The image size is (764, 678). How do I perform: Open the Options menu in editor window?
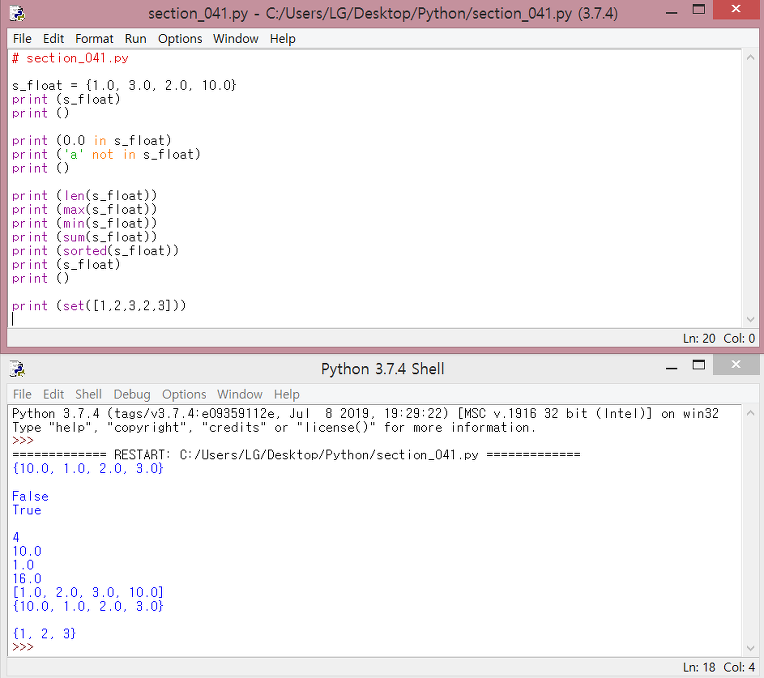[180, 39]
